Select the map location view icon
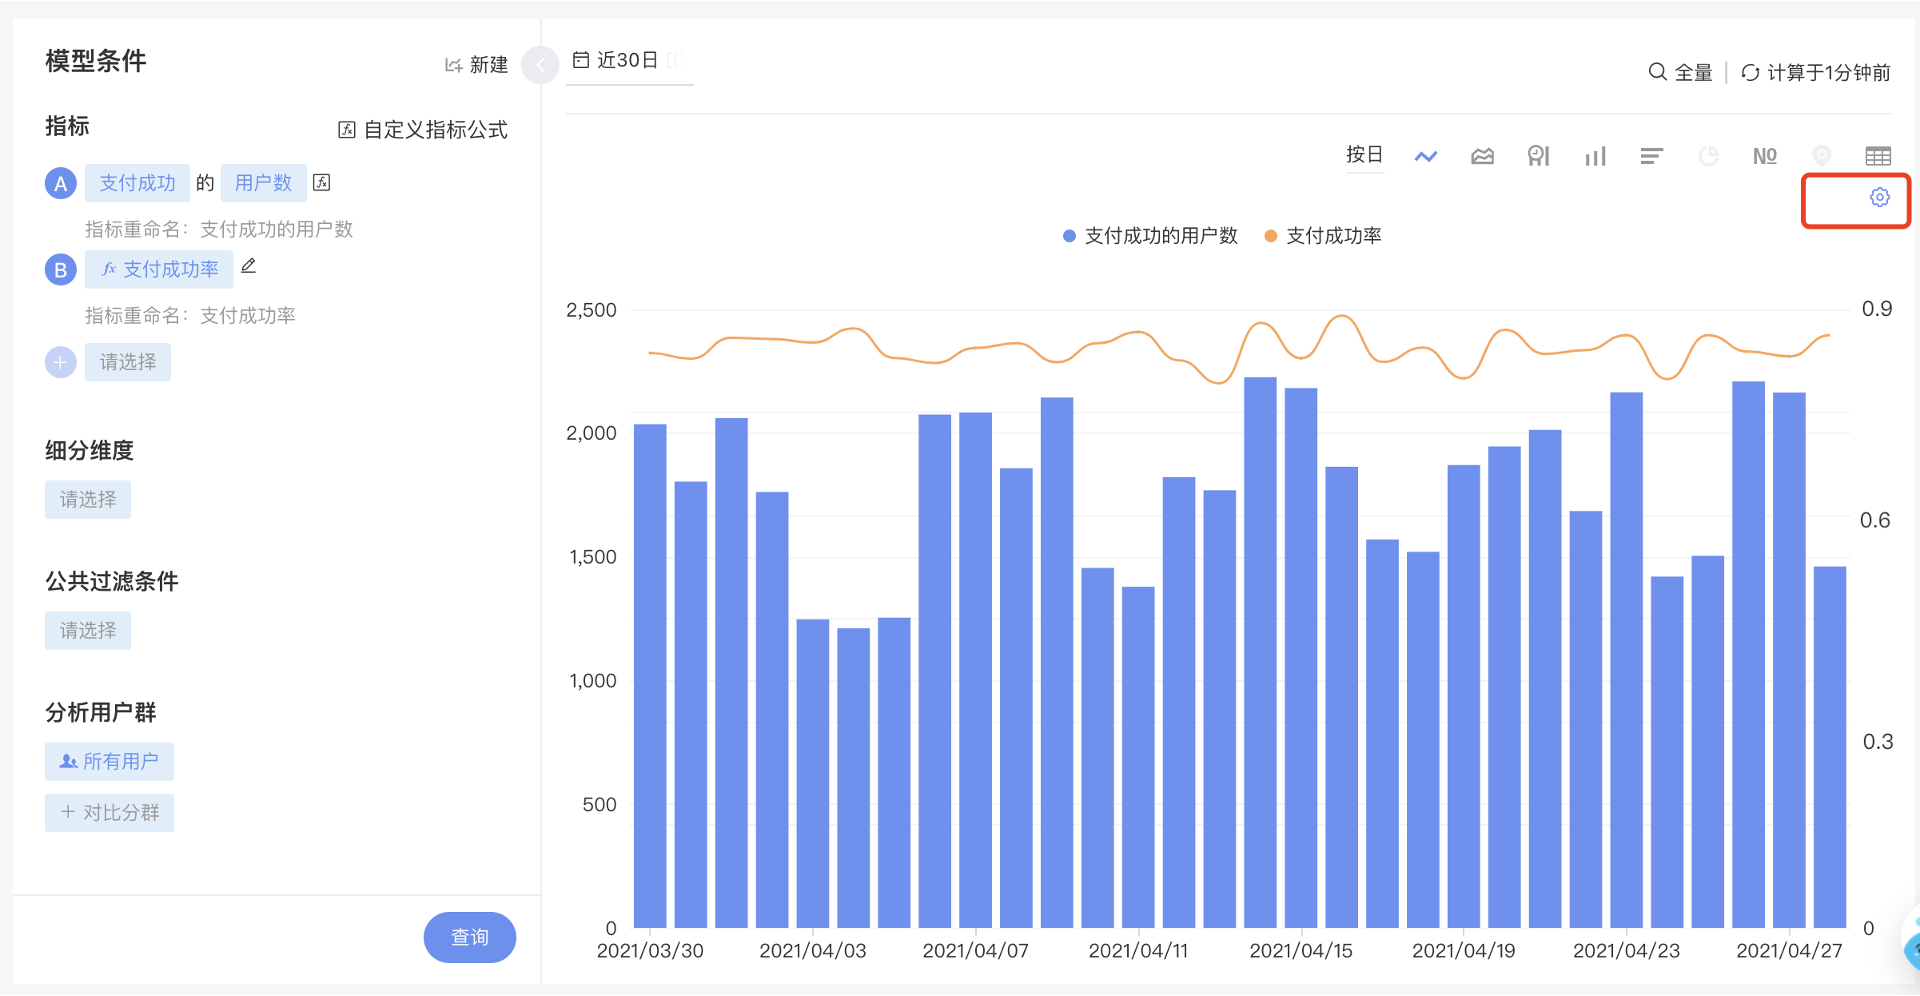Screen dimensions: 1920x996 1822,156
